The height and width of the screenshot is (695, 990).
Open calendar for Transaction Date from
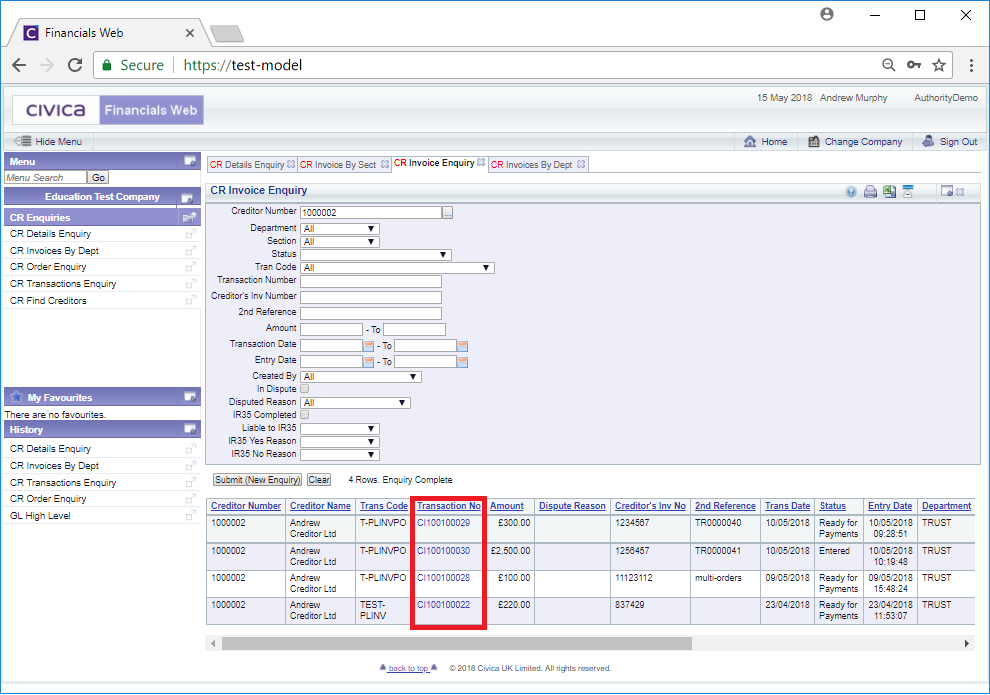[369, 346]
